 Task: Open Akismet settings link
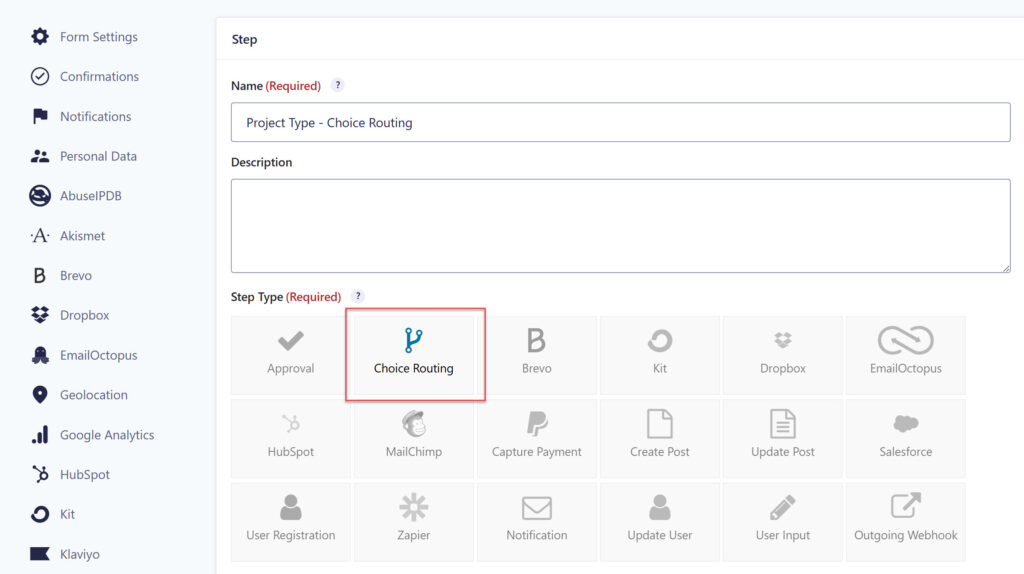pyautogui.click(x=82, y=236)
